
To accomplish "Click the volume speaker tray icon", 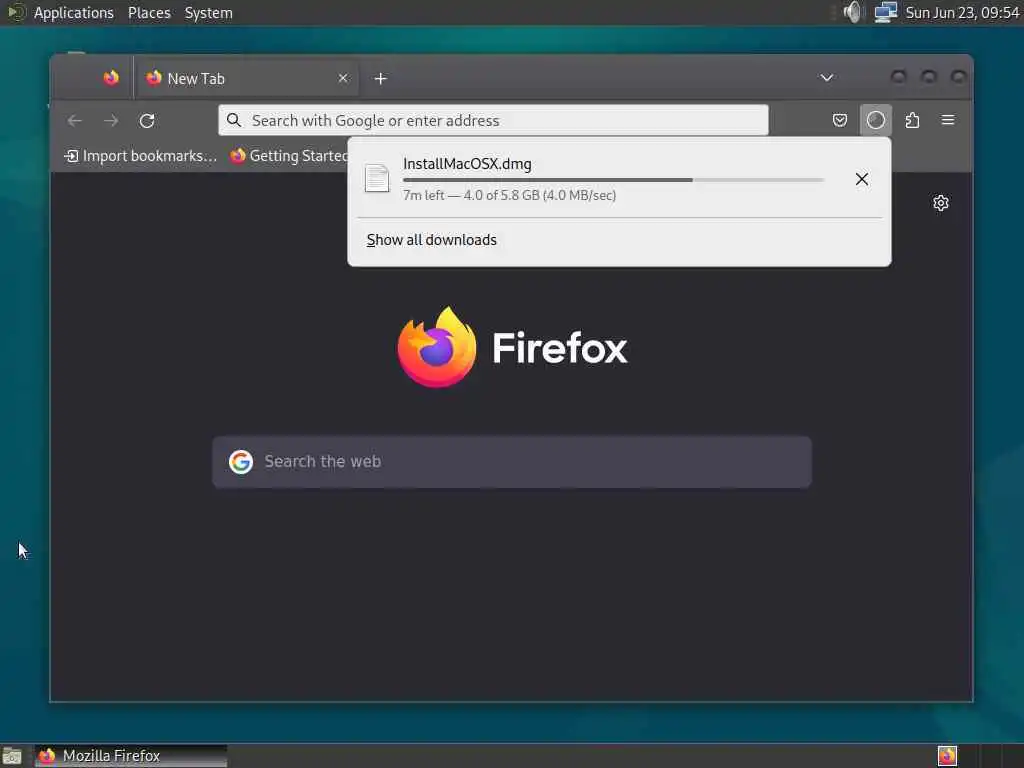I will tap(852, 12).
